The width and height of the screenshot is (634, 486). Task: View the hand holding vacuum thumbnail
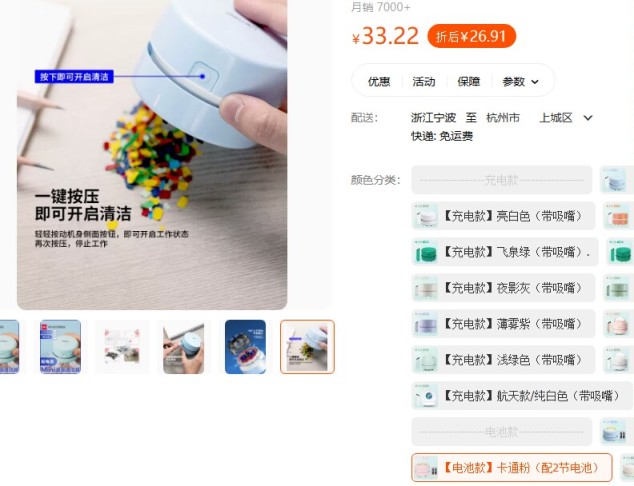coord(184,347)
